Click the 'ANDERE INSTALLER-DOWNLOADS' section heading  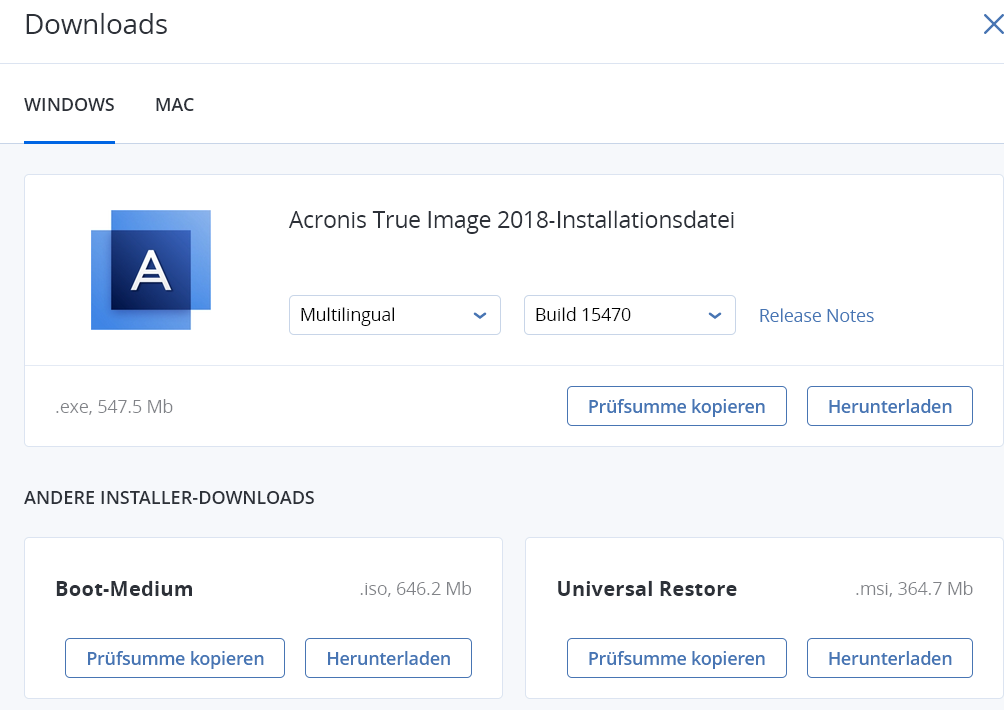169,497
